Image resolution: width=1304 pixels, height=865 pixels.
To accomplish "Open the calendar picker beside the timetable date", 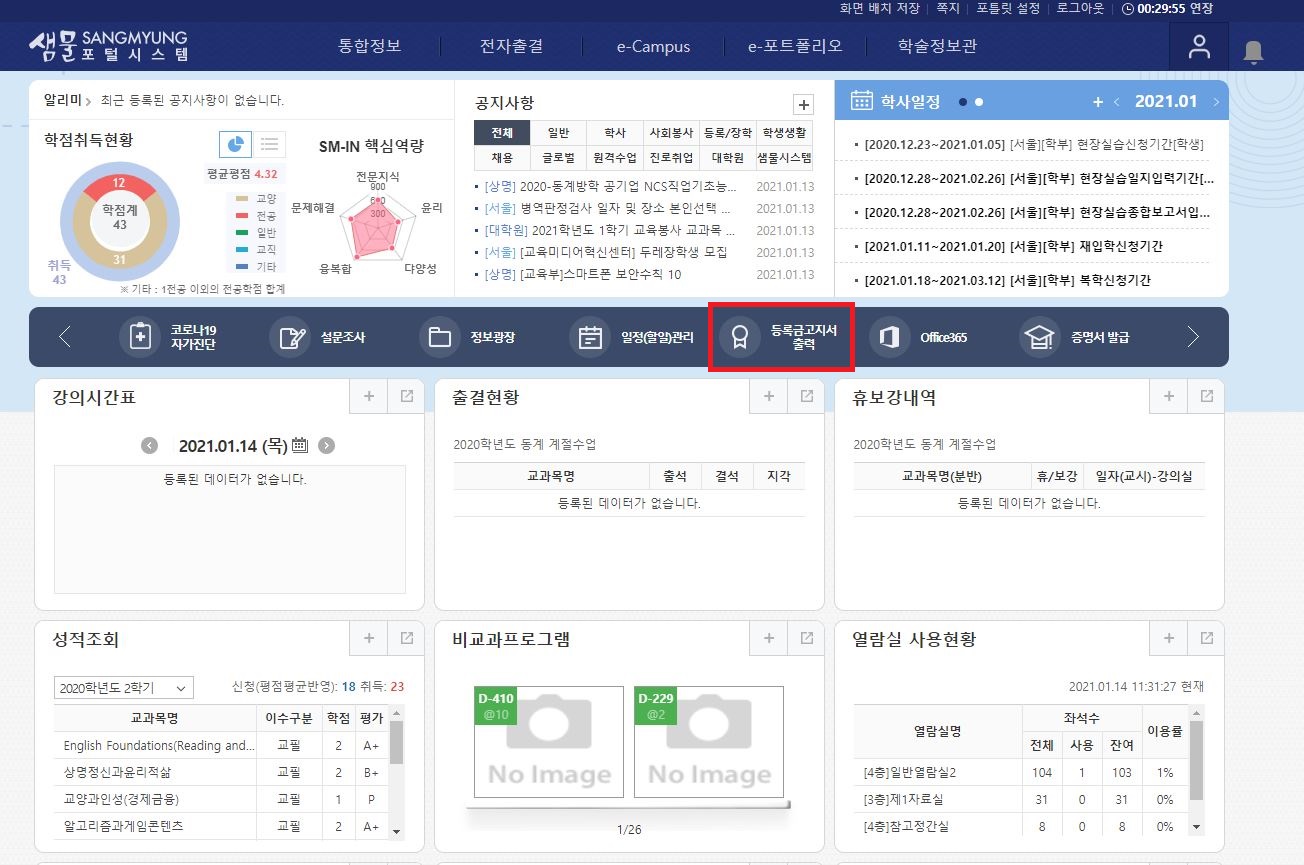I will (300, 445).
